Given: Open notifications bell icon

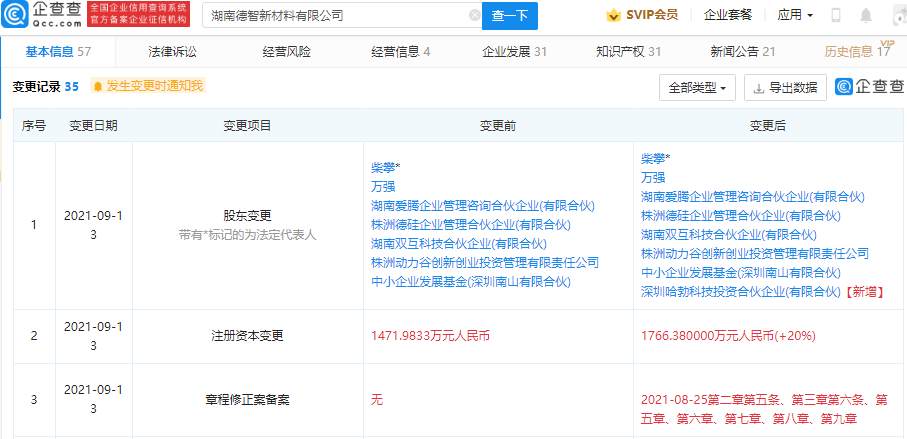Looking at the screenshot, I should pyautogui.click(x=866, y=16).
